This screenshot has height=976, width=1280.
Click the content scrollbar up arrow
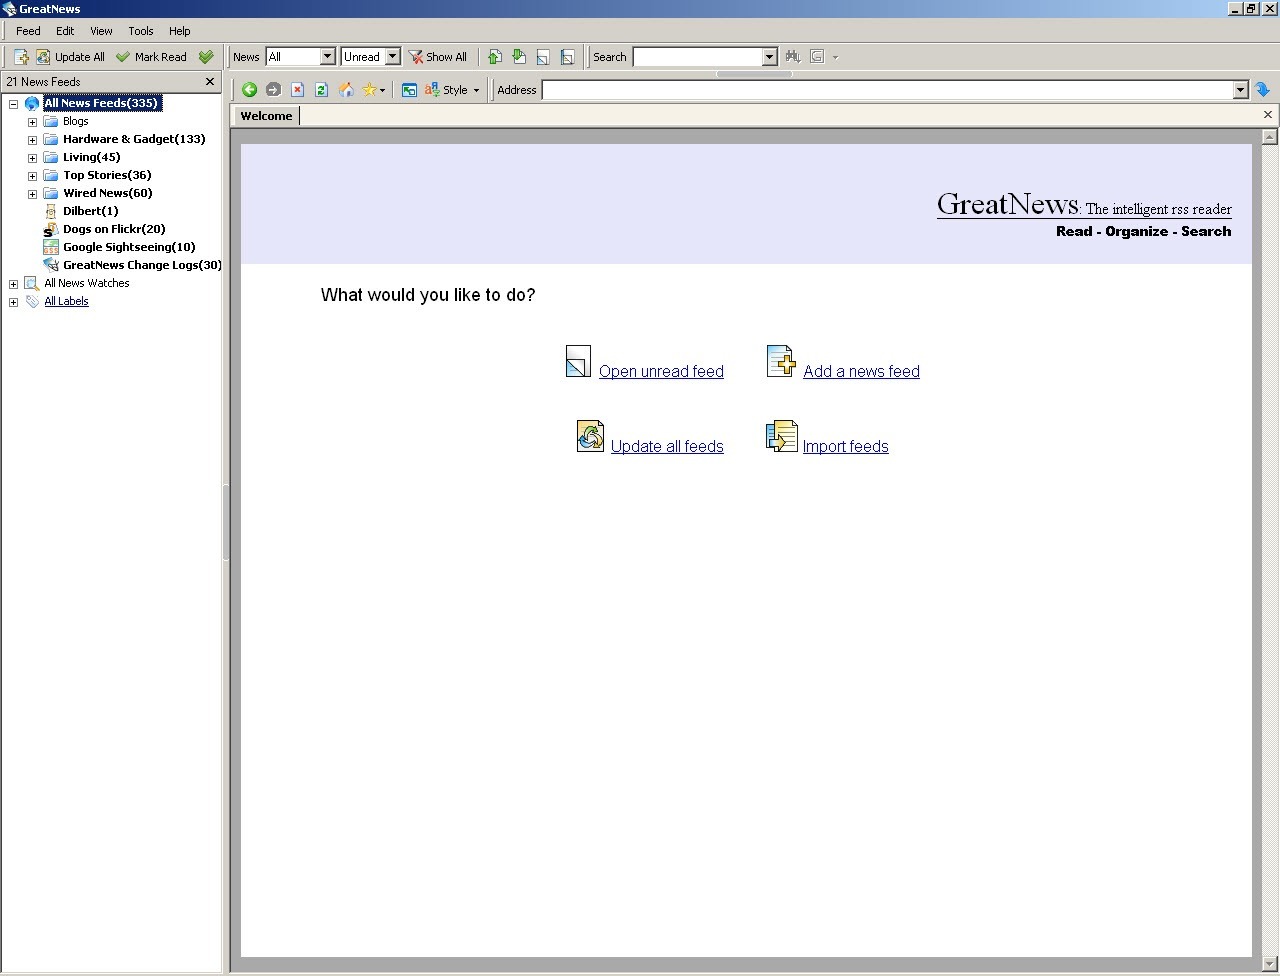1269,137
